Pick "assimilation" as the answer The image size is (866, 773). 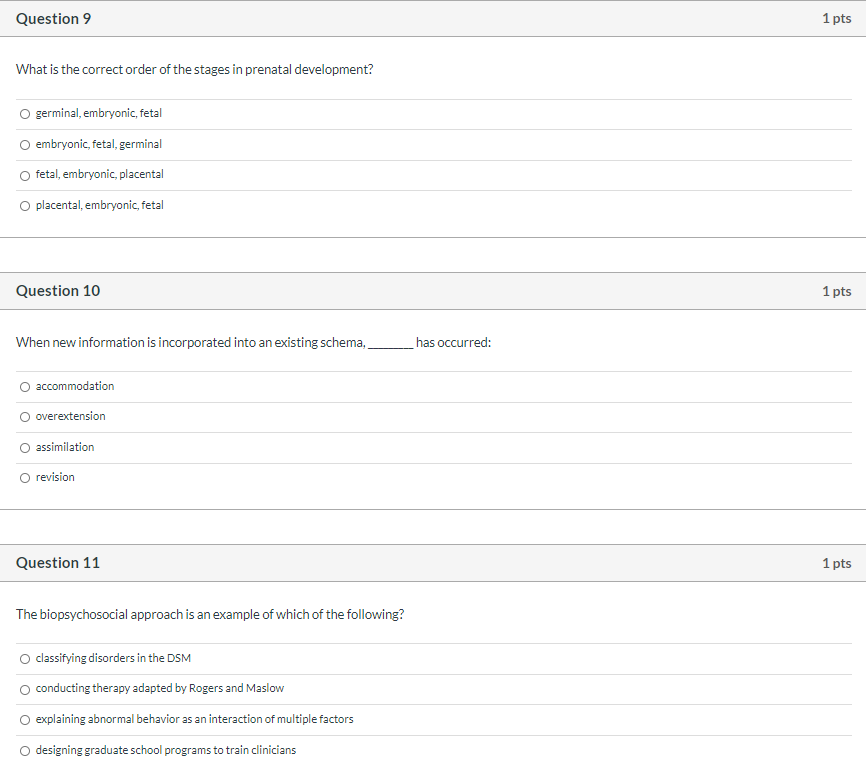[25, 448]
